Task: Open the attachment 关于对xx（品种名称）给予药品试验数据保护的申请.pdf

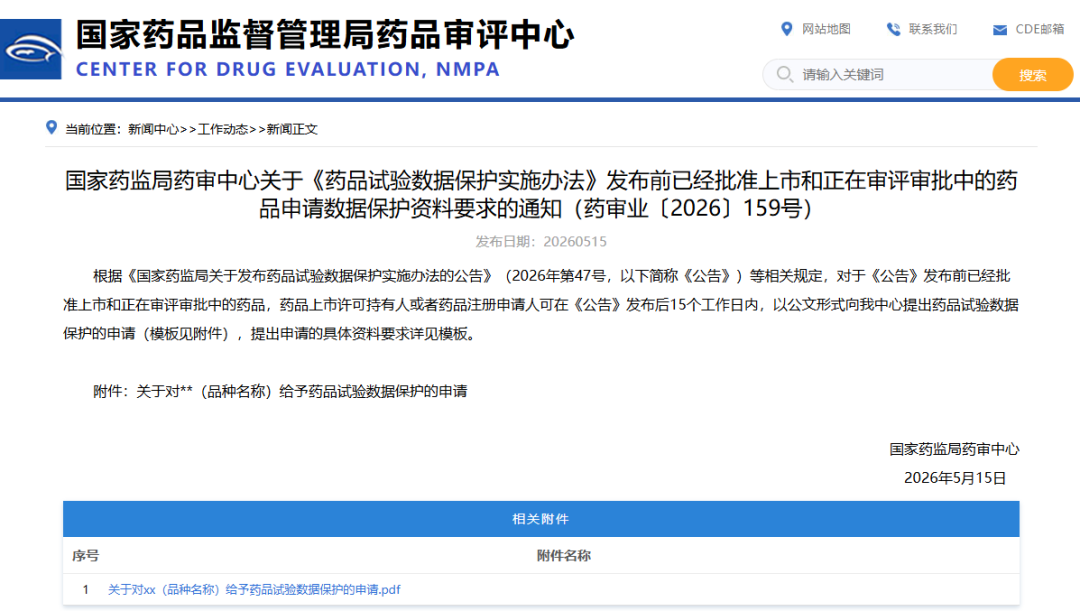Action: tap(254, 590)
